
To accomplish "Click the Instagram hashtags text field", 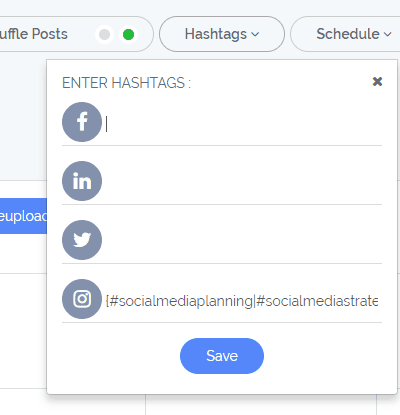I will [x=243, y=301].
